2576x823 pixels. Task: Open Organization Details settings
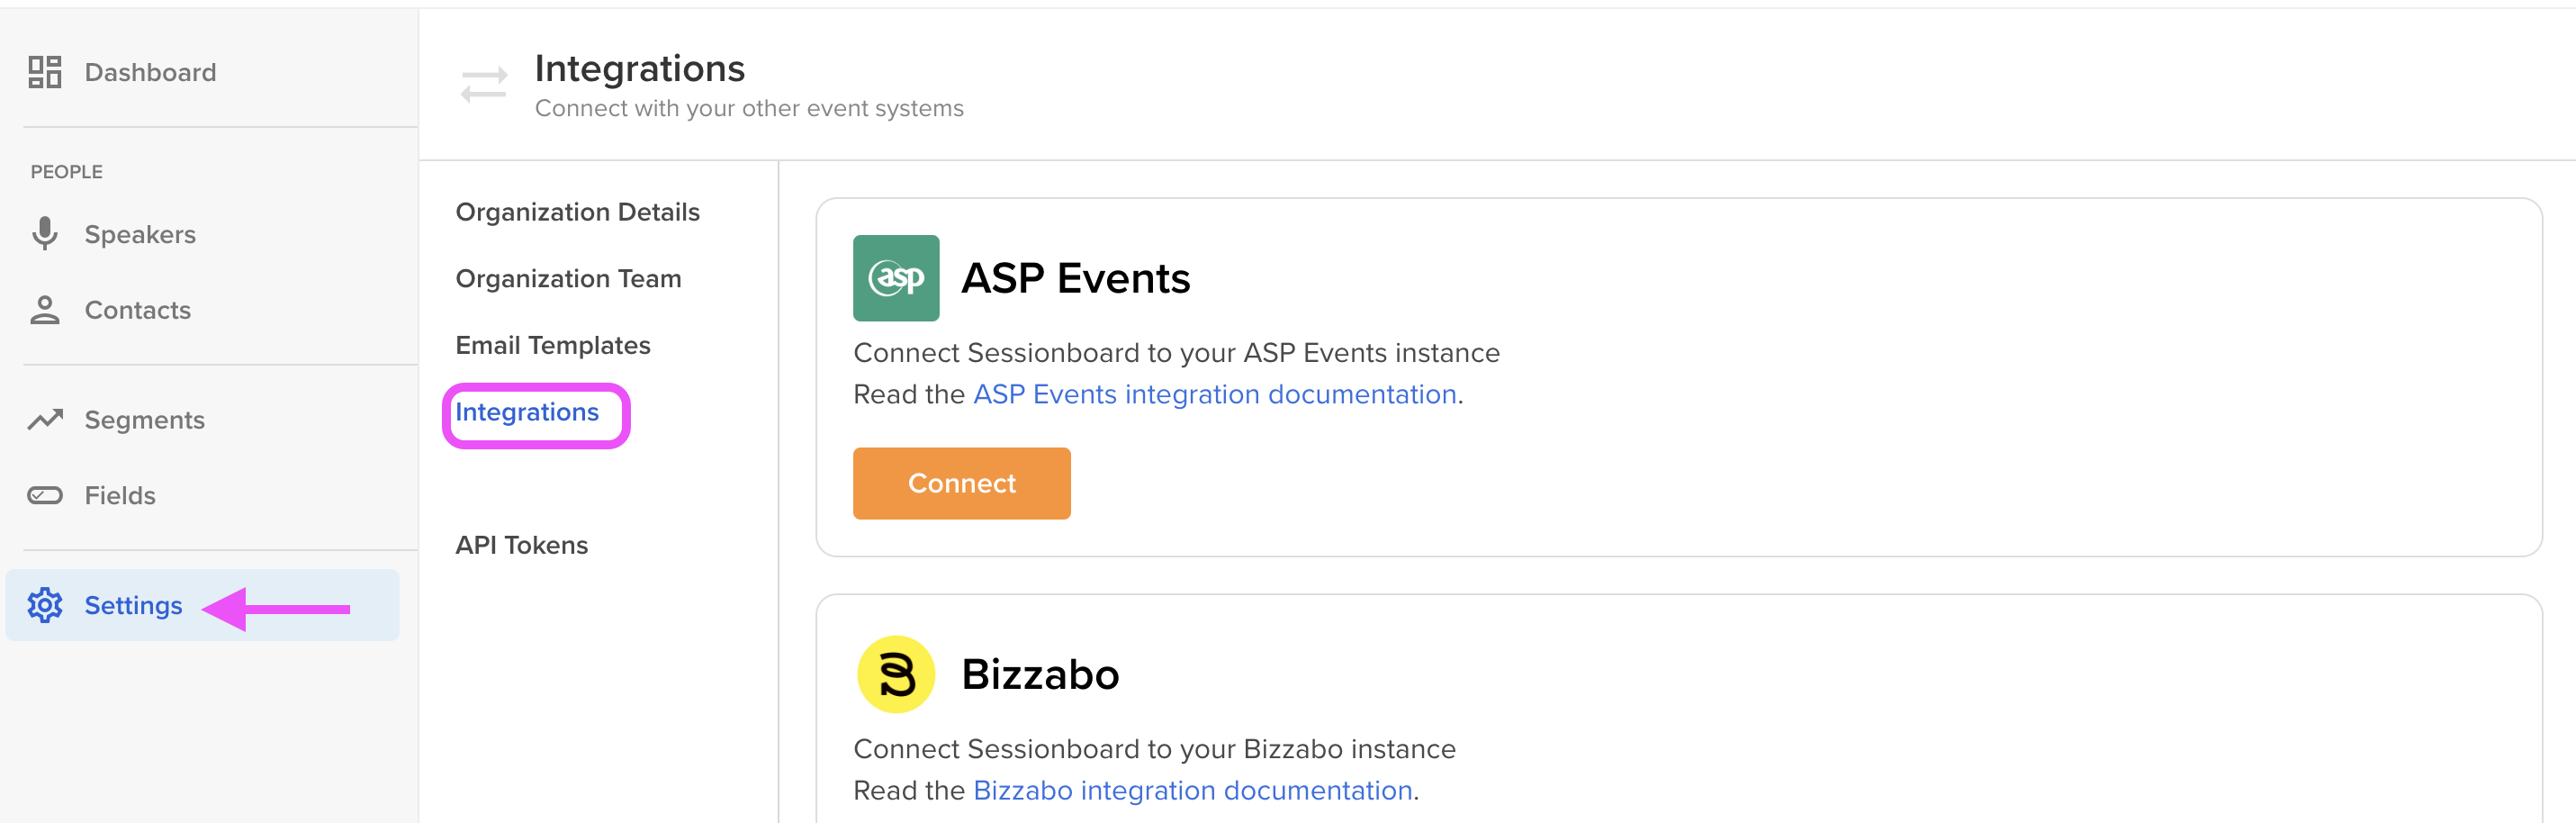pos(577,212)
